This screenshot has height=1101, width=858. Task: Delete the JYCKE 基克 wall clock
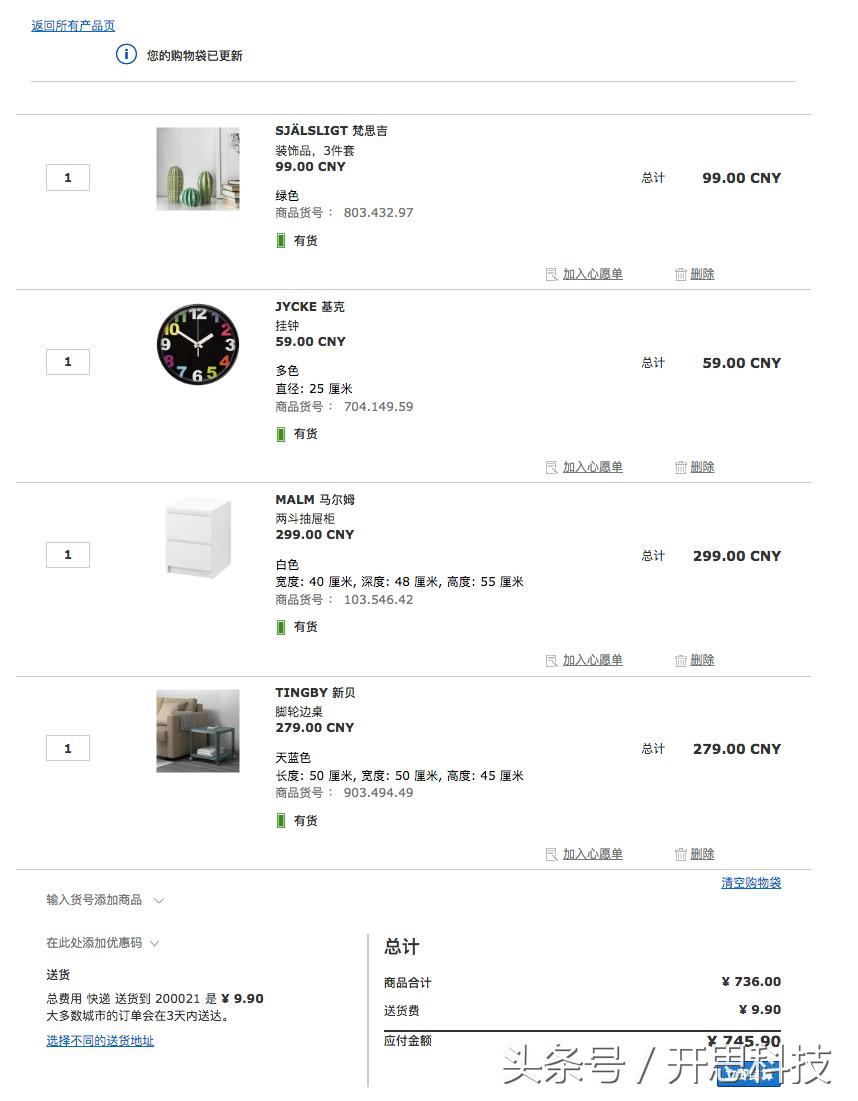(694, 467)
